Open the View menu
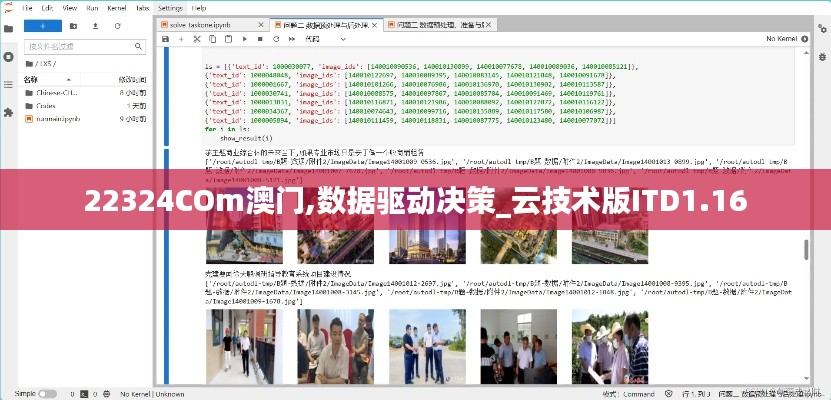The height and width of the screenshot is (400, 831). pyautogui.click(x=69, y=8)
